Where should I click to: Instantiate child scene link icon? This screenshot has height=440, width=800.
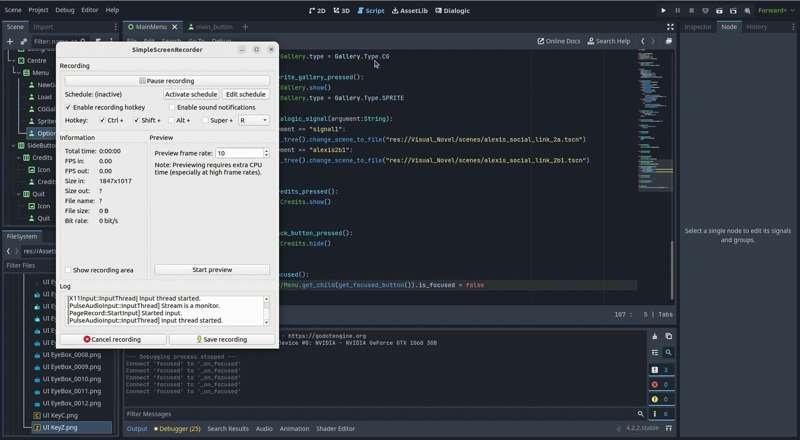pos(23,41)
